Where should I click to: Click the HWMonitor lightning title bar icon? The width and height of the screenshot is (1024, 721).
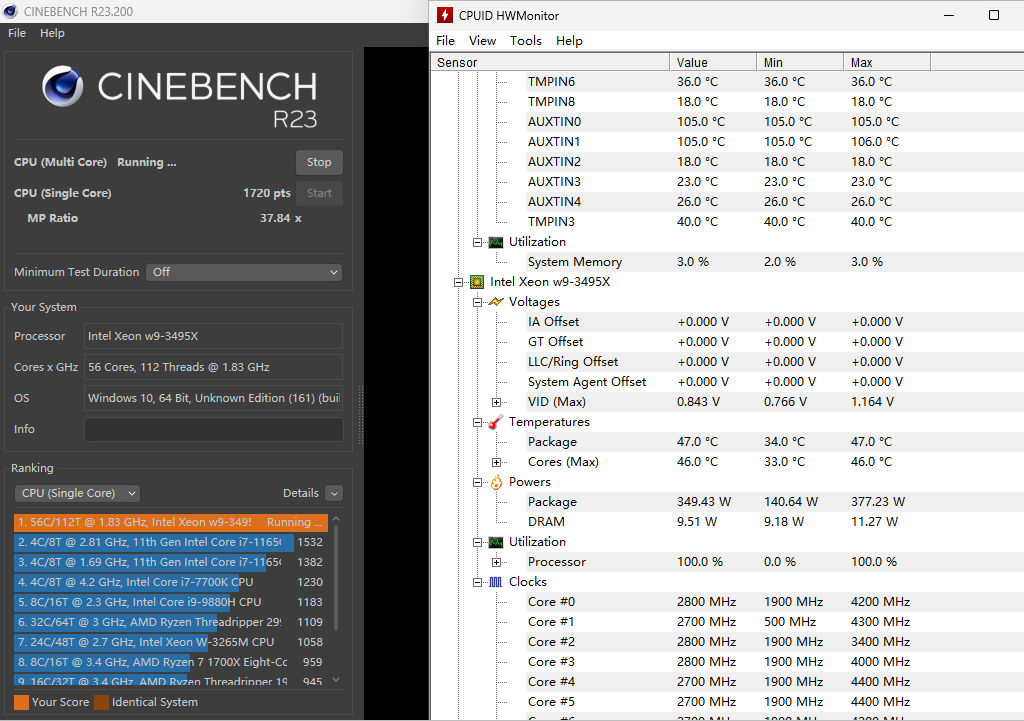pyautogui.click(x=445, y=15)
